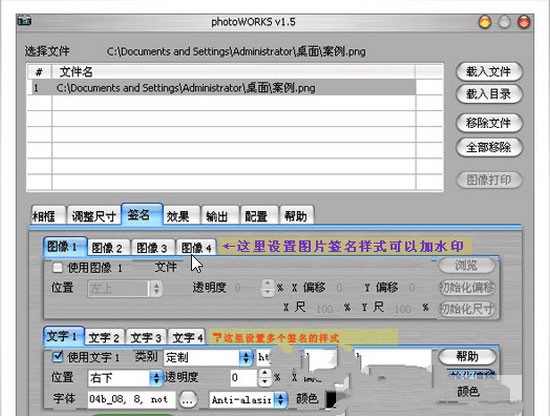Click the text 透明度 value field
The width and height of the screenshot is (550, 416).
pos(243,378)
